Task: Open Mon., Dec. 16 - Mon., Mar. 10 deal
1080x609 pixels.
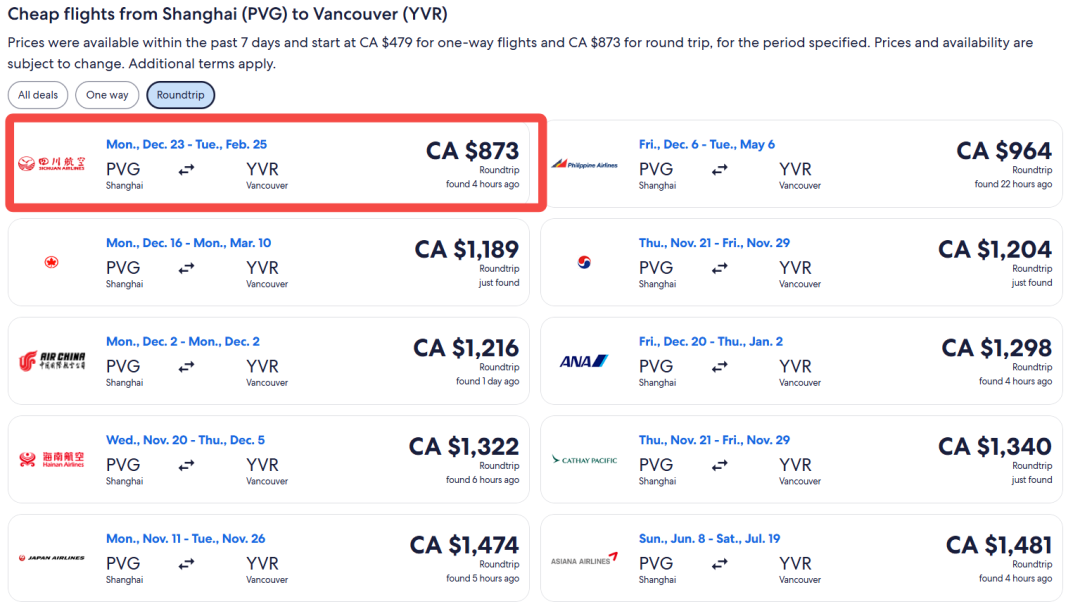Action: 188,243
